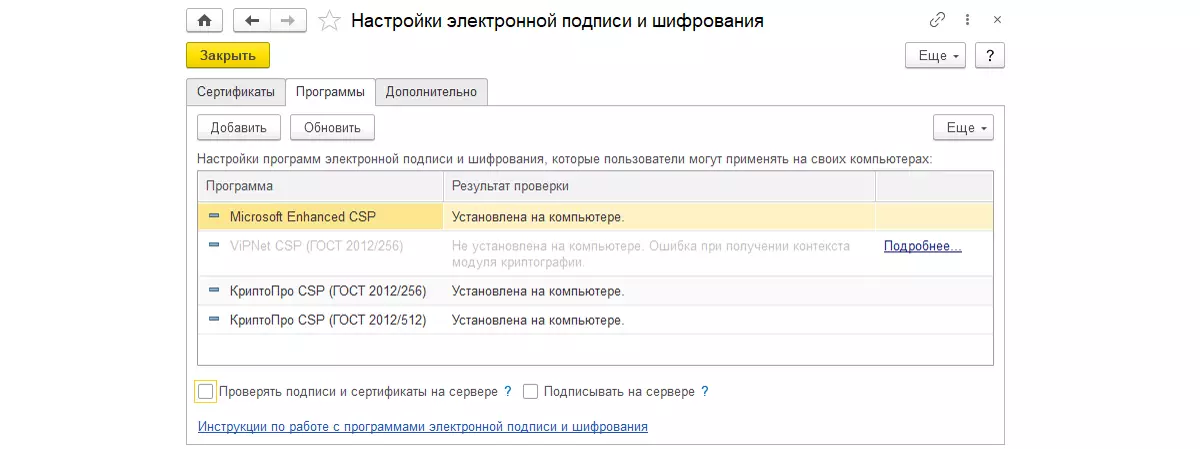
Task: Select the КриптоПро CSP (ГОСТ 2012/512) row
Action: pos(328,320)
